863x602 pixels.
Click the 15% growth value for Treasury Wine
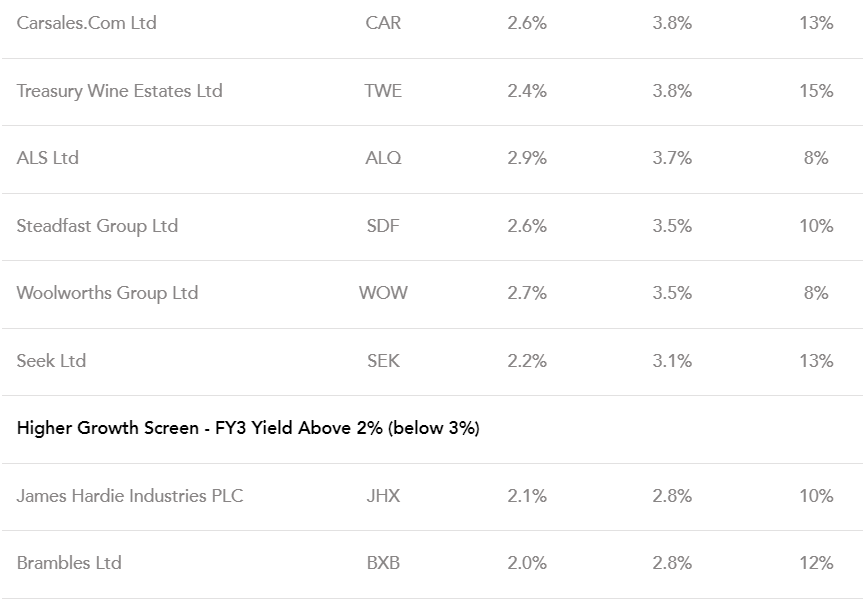[x=816, y=91]
